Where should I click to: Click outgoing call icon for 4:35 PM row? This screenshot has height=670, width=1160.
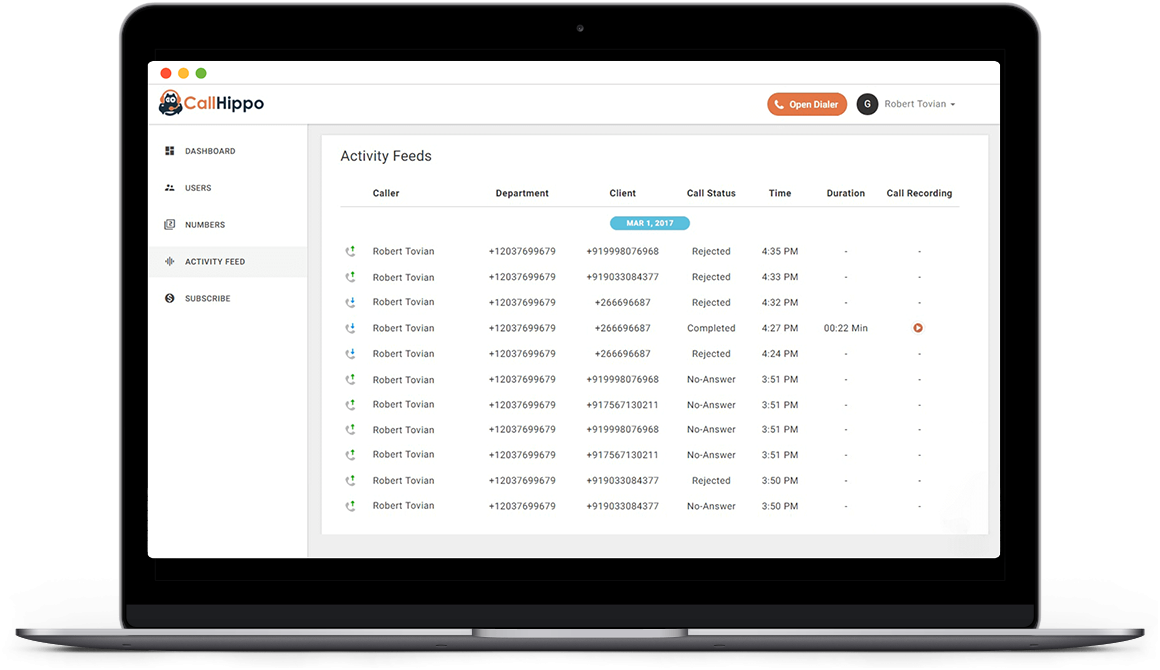350,252
